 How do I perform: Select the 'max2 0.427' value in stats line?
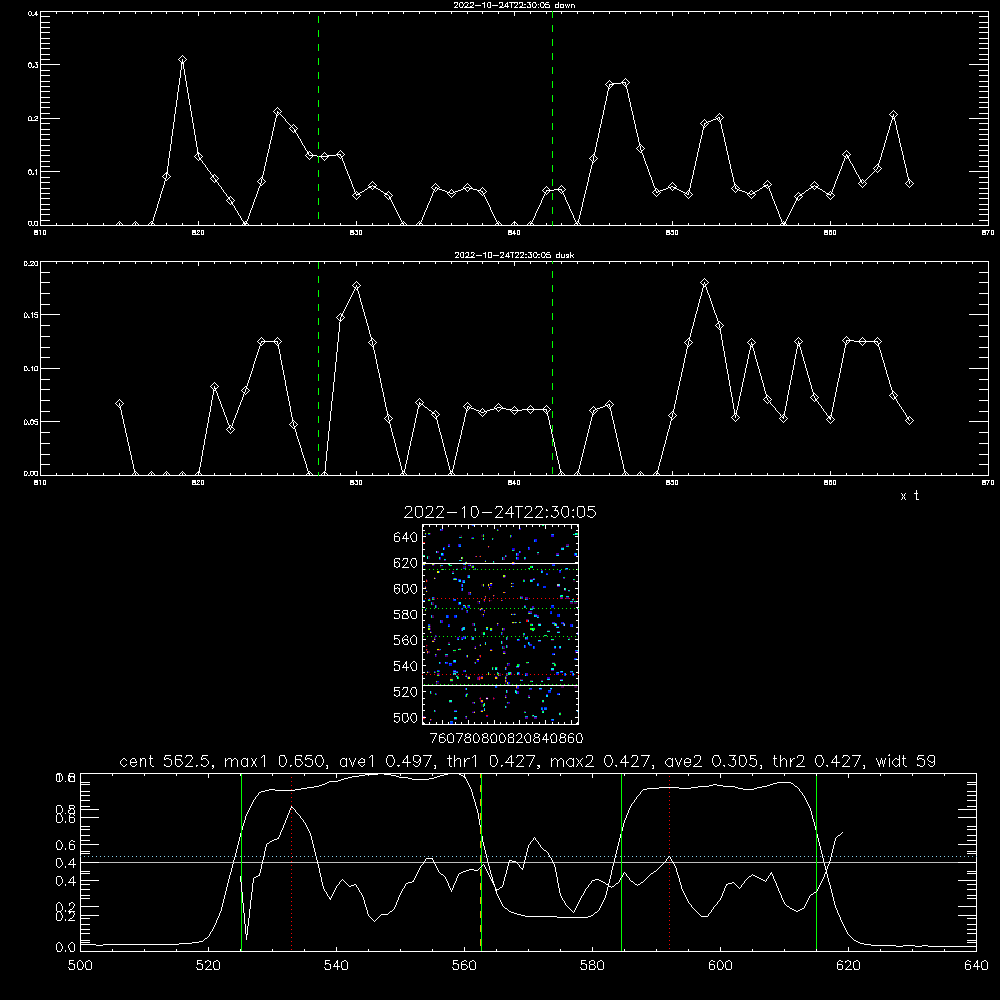(601, 761)
